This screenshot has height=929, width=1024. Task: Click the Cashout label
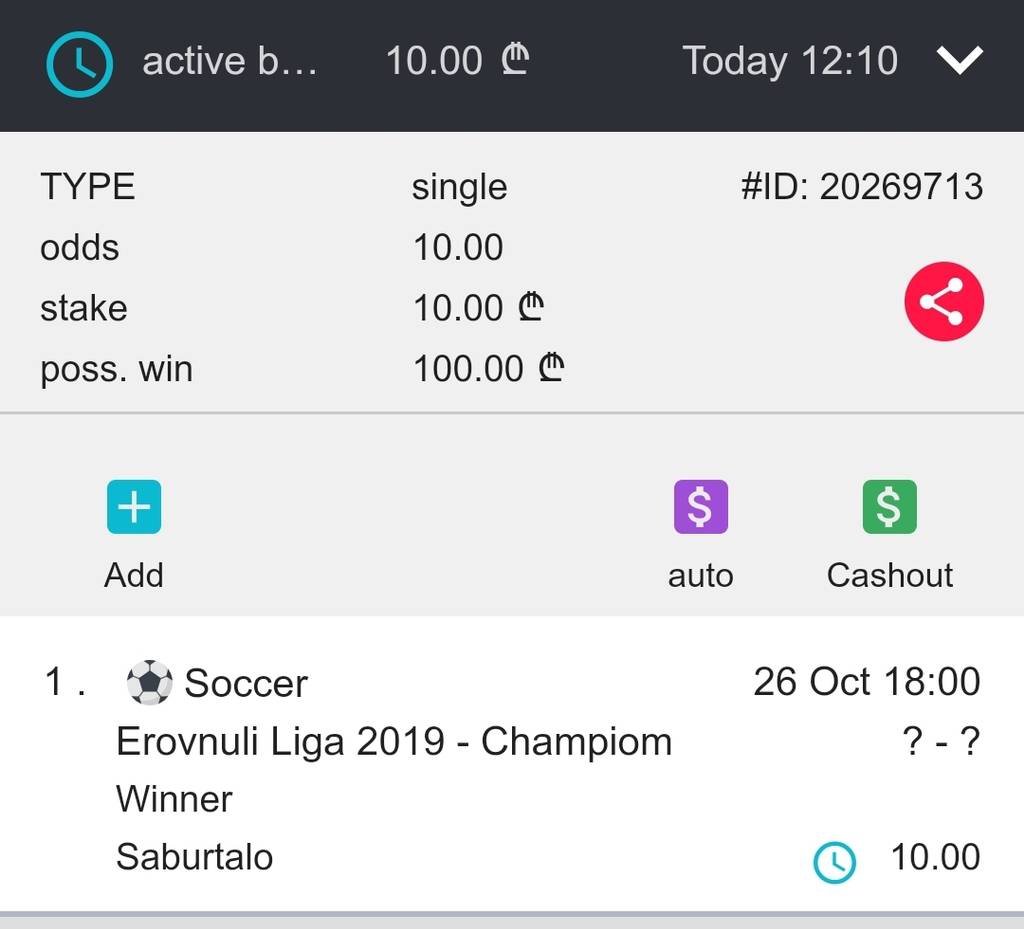click(889, 575)
